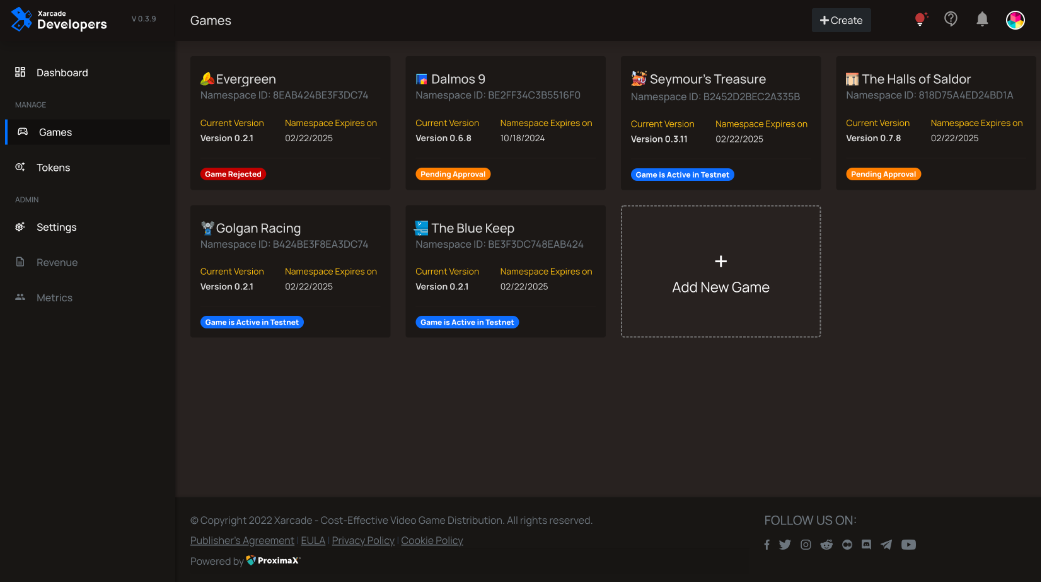Click the help question mark icon
Viewport: 1041px width, 582px height.
point(950,18)
